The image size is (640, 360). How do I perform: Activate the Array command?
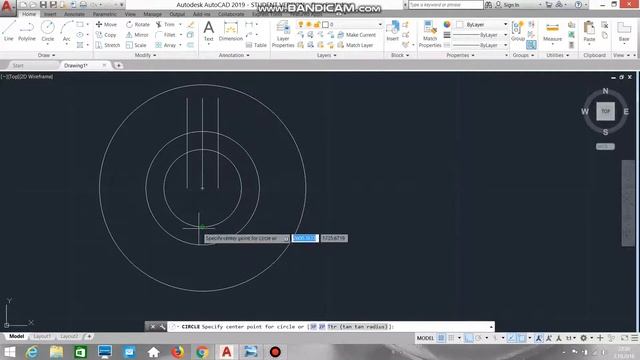(x=166, y=45)
